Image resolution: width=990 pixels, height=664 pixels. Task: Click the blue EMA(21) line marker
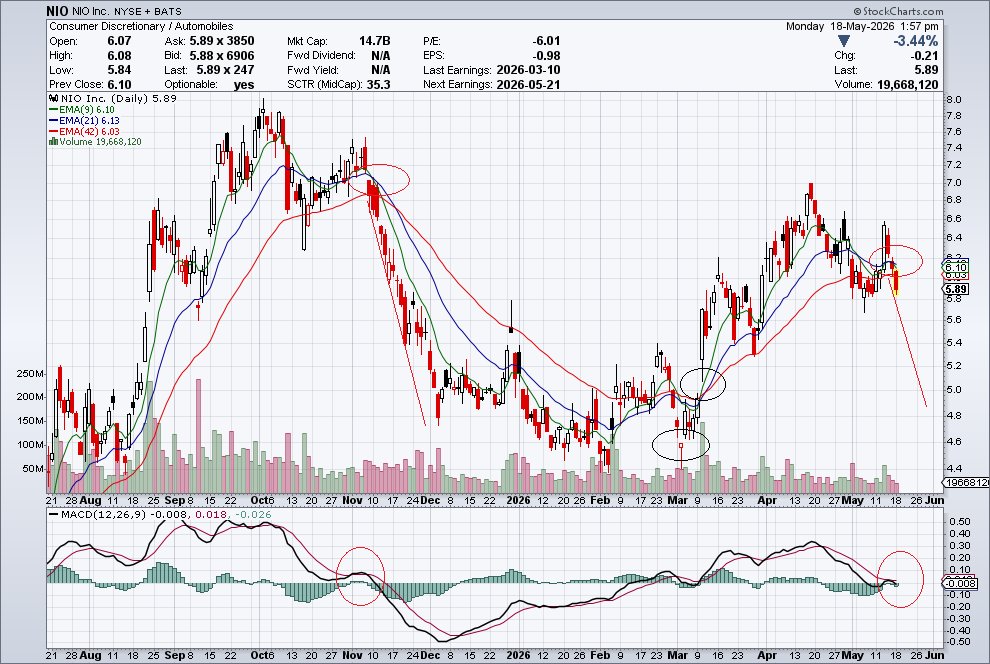click(x=54, y=121)
